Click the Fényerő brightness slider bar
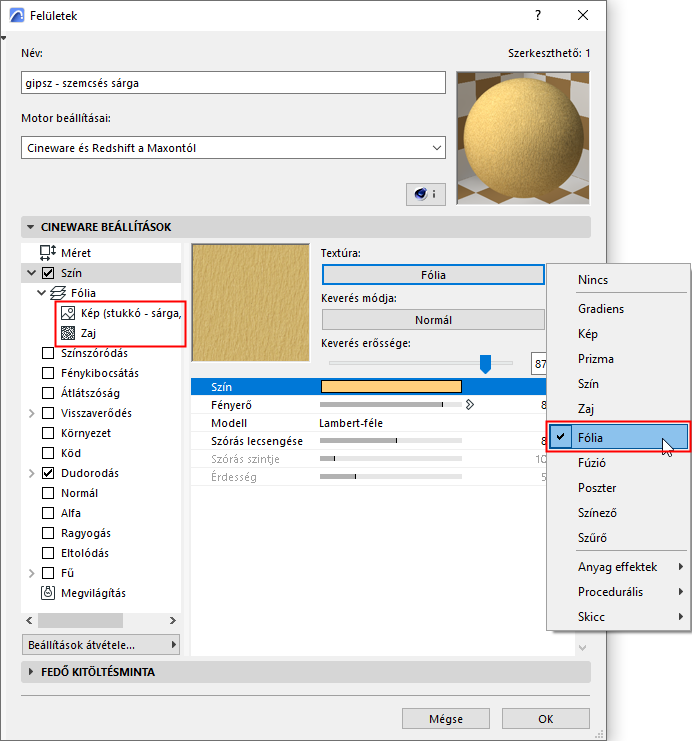This screenshot has width=692, height=741. 391,405
